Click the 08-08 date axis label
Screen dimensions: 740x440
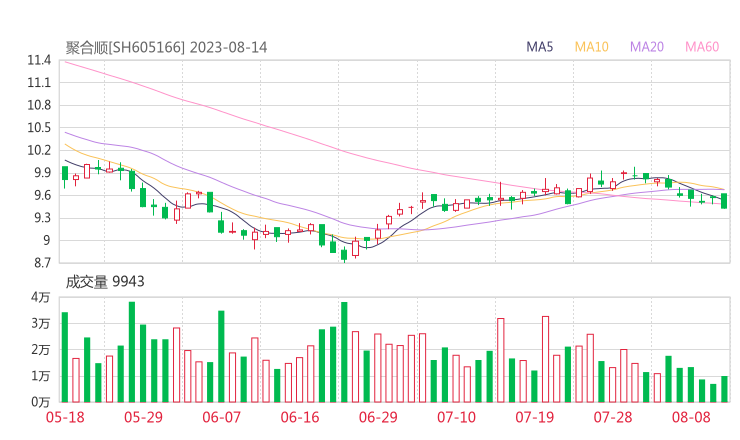tap(691, 417)
